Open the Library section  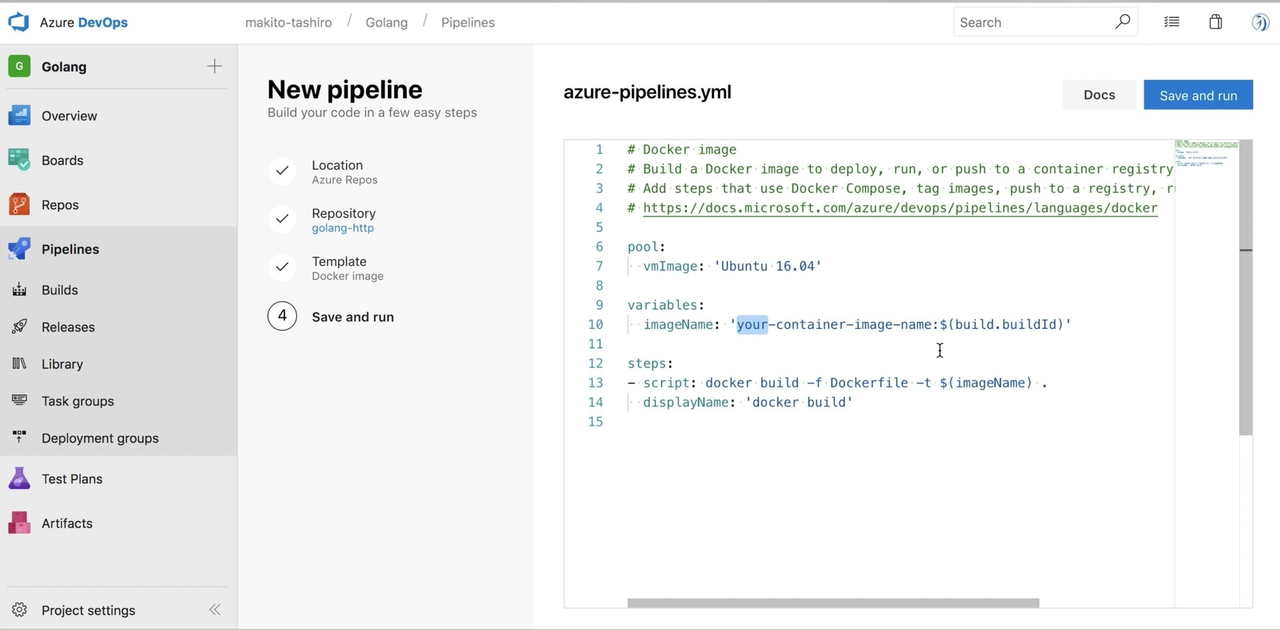point(62,363)
